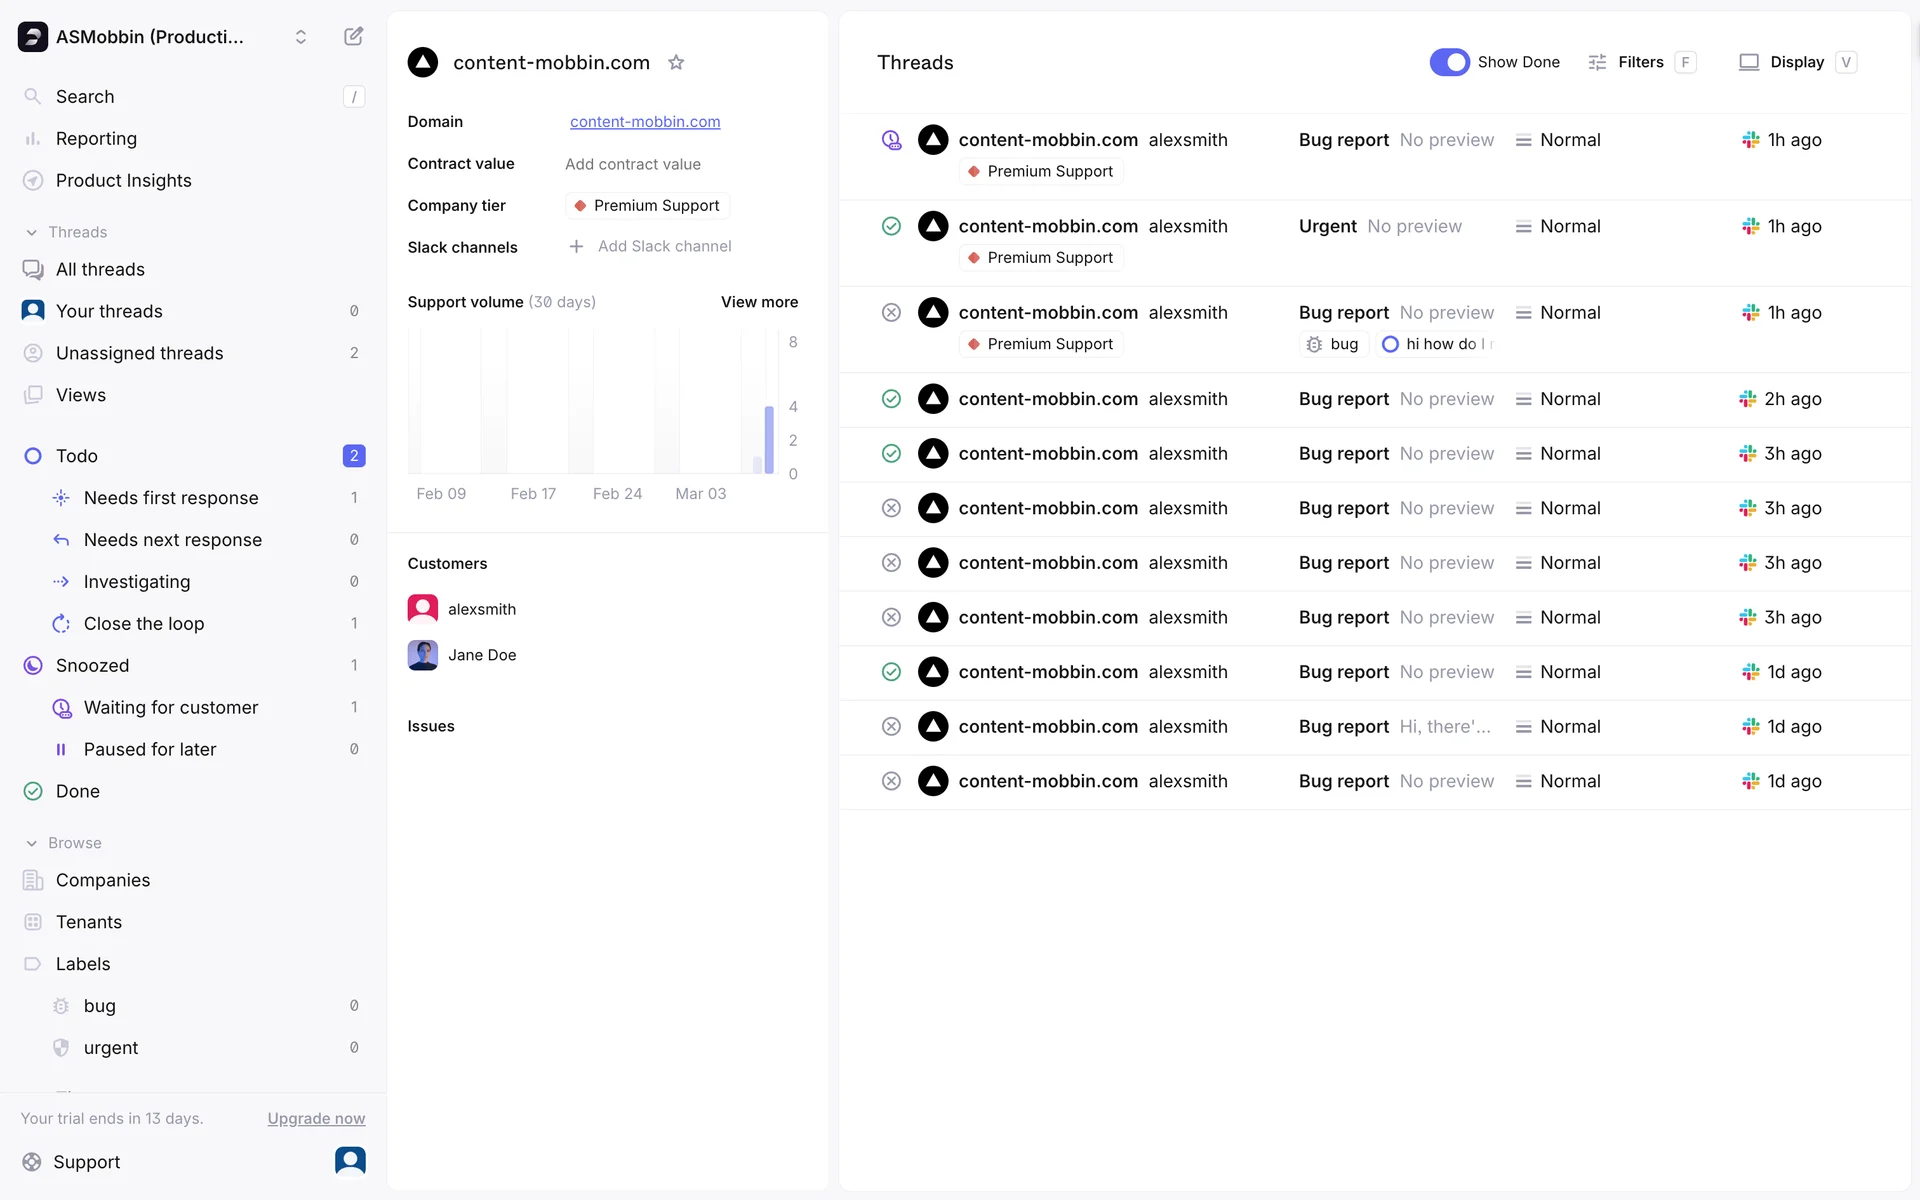The image size is (1920, 1200).
Task: Open ASMobbin workspace switcher dropdown
Action: (x=300, y=37)
